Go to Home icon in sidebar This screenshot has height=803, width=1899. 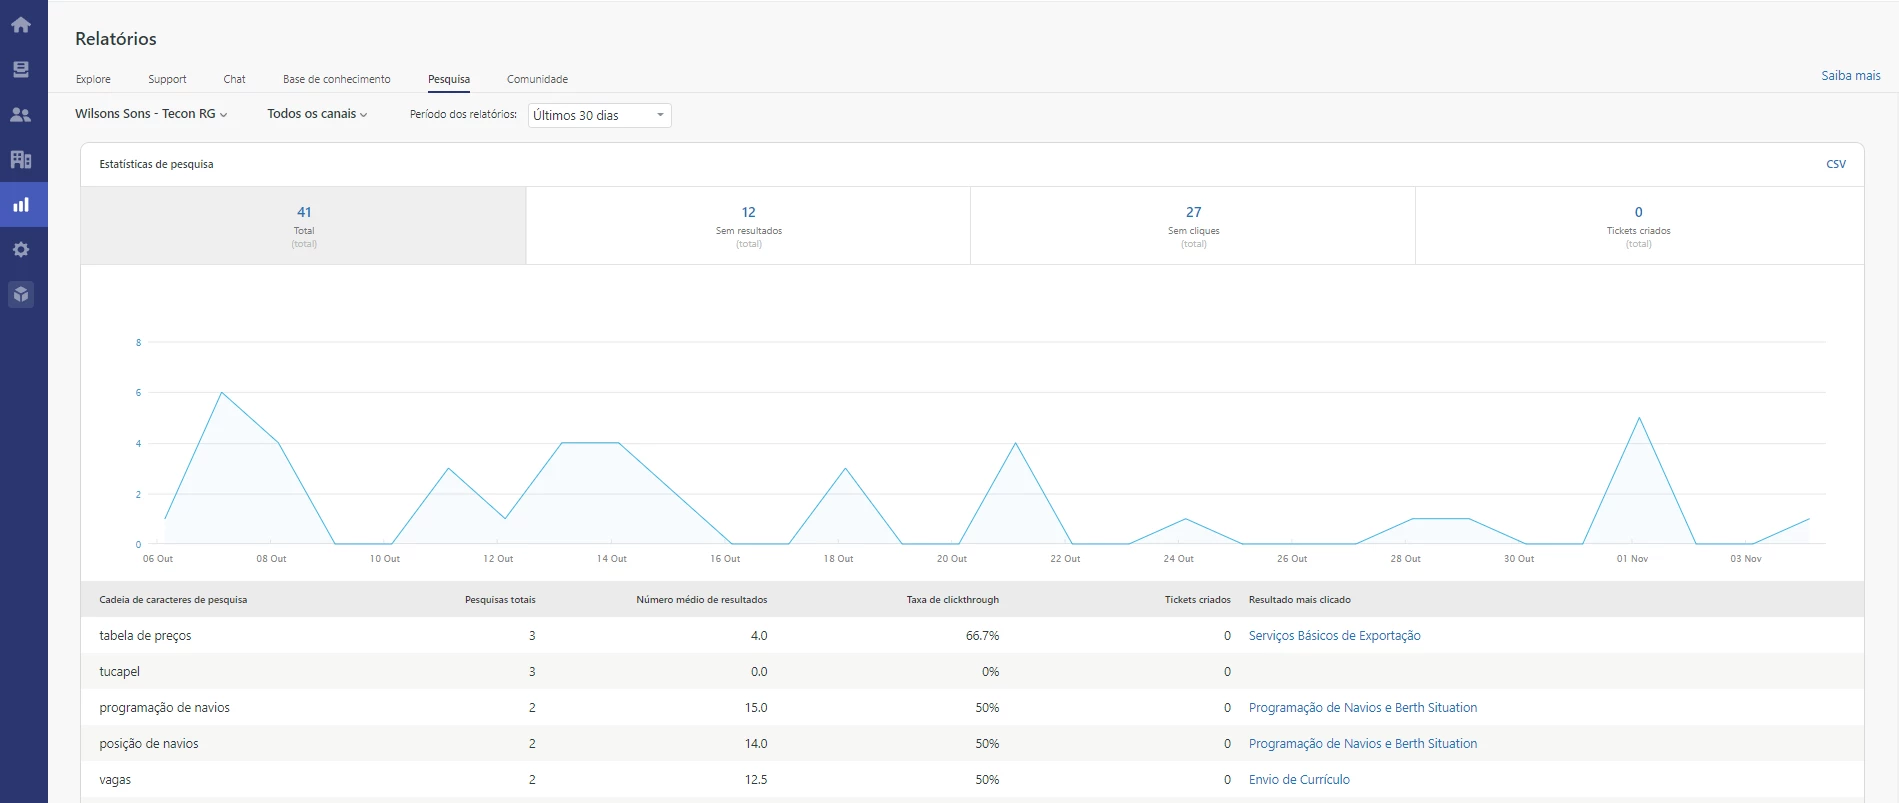pos(21,25)
